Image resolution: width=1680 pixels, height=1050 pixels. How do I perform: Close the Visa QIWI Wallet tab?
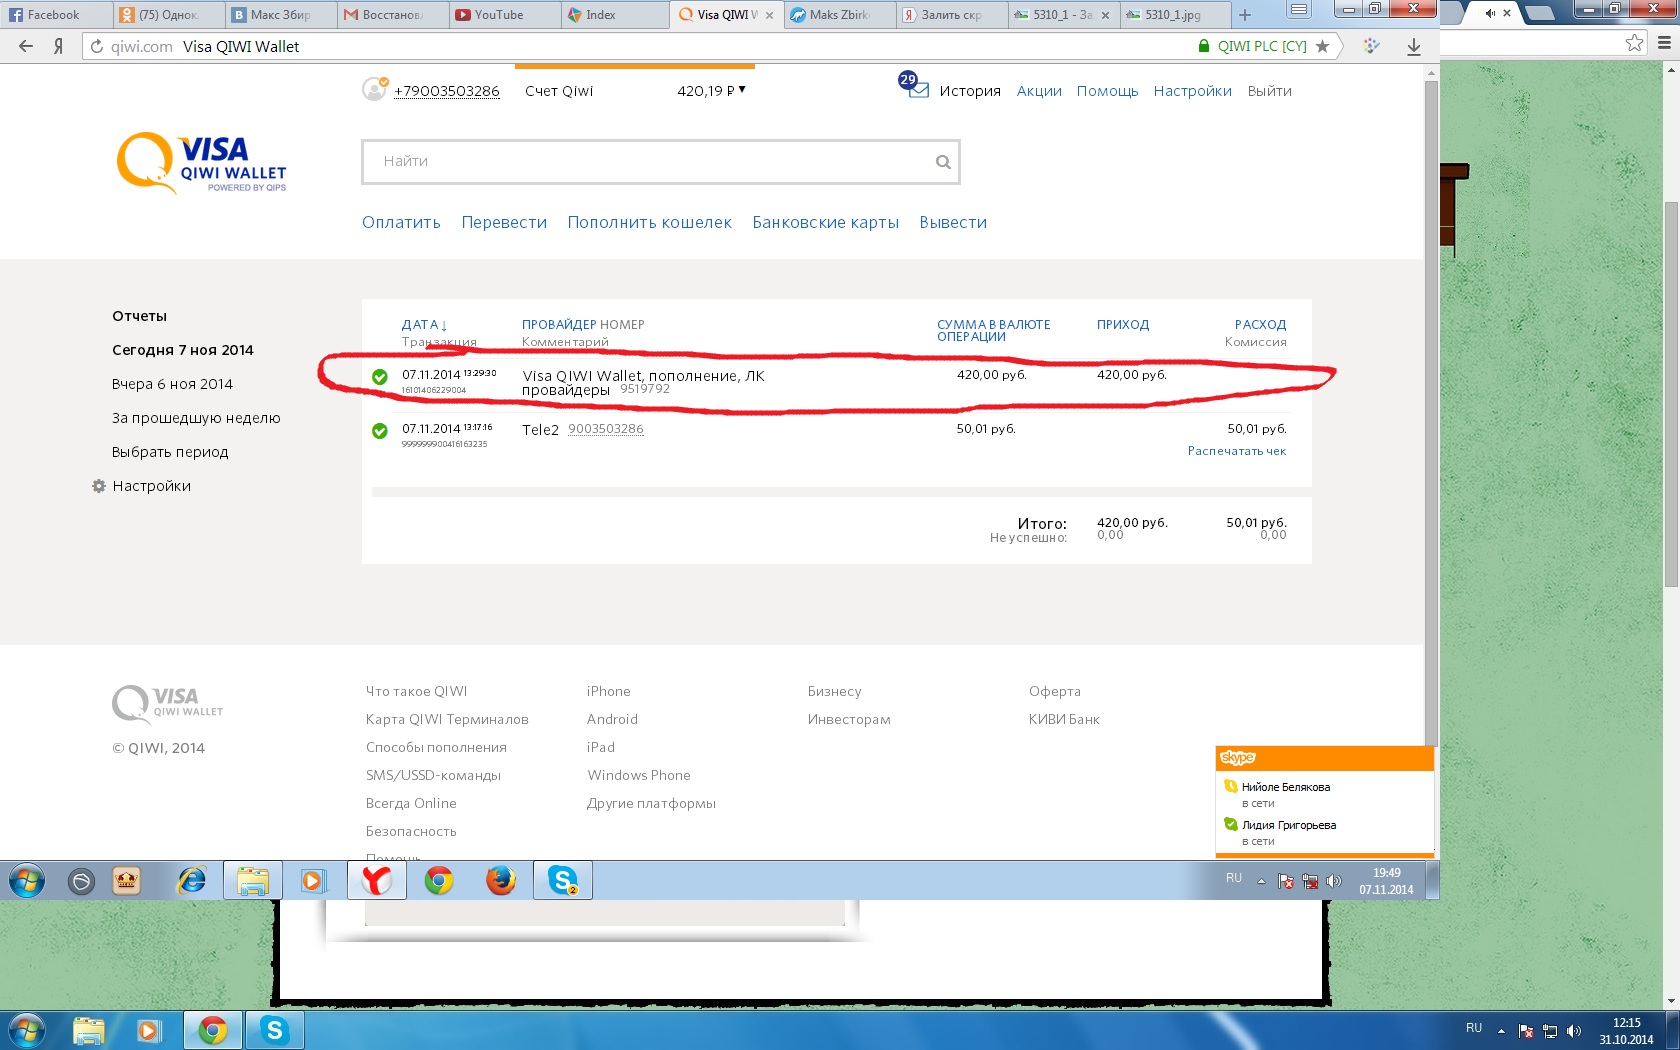coord(769,15)
